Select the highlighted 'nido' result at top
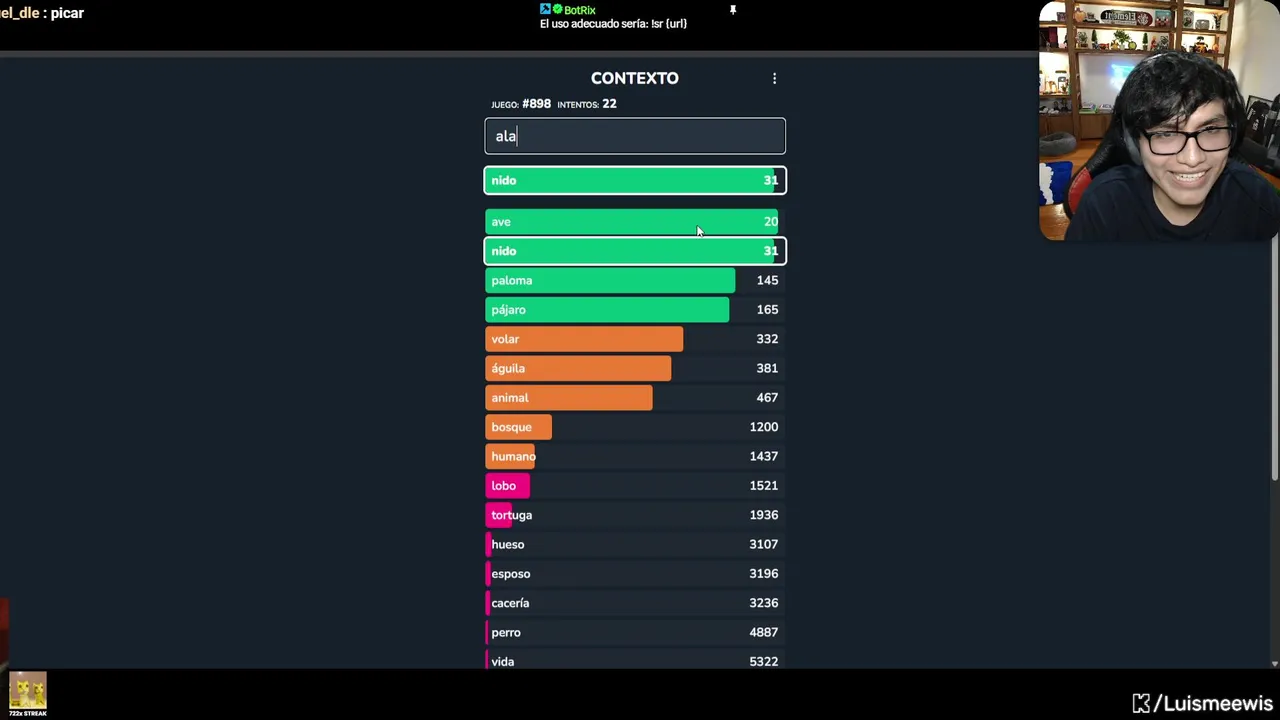 (635, 180)
